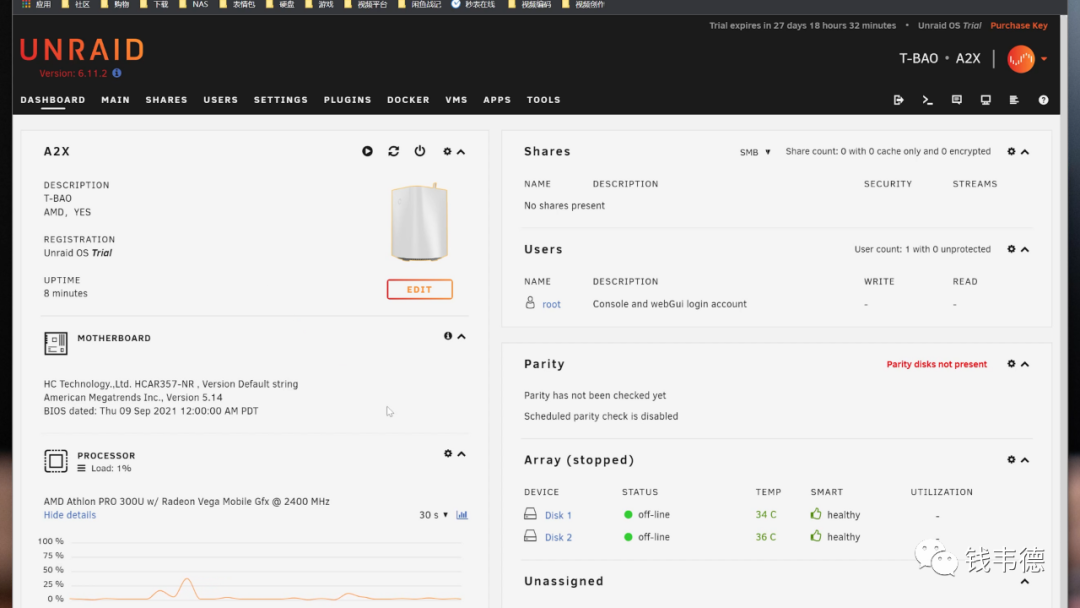Image resolution: width=1080 pixels, height=608 pixels.
Task: Open Array gear settings
Action: 1011,459
